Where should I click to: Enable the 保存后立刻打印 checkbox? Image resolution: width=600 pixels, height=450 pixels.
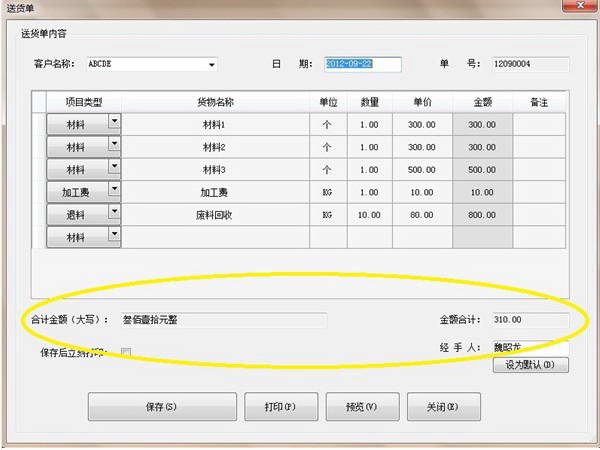(x=126, y=351)
